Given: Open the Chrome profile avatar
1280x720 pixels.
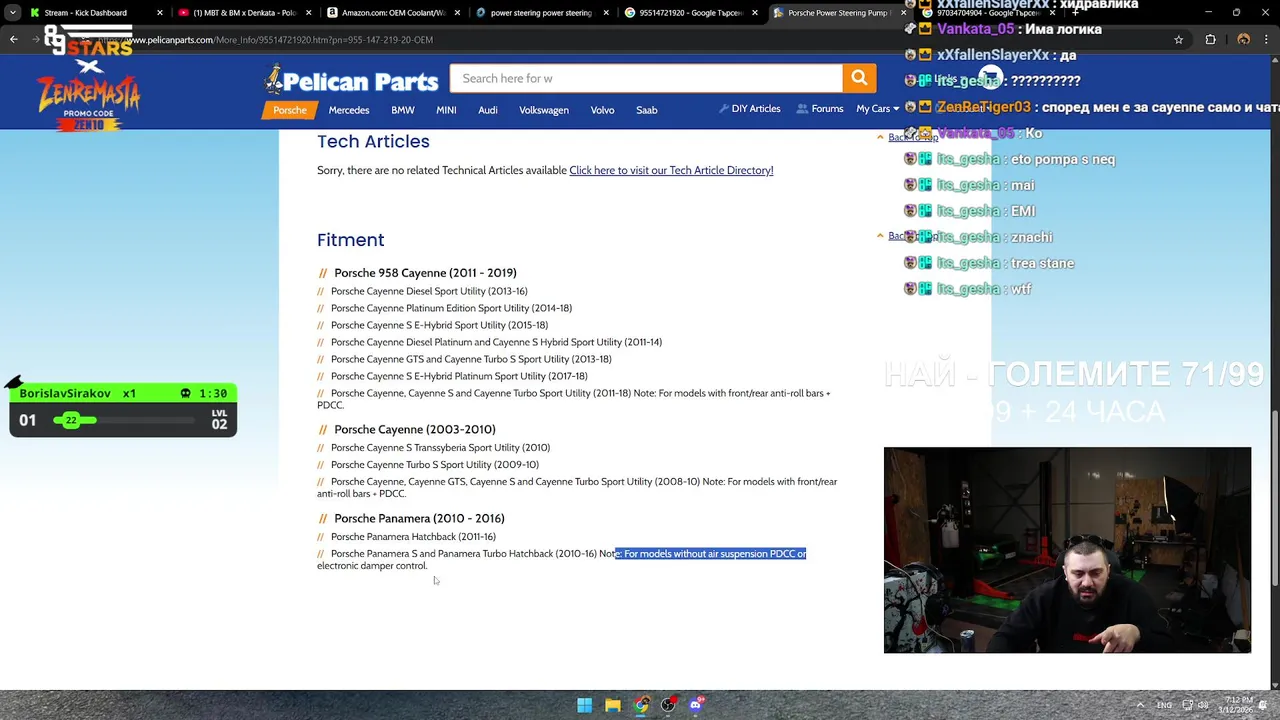Looking at the screenshot, I should (1243, 39).
